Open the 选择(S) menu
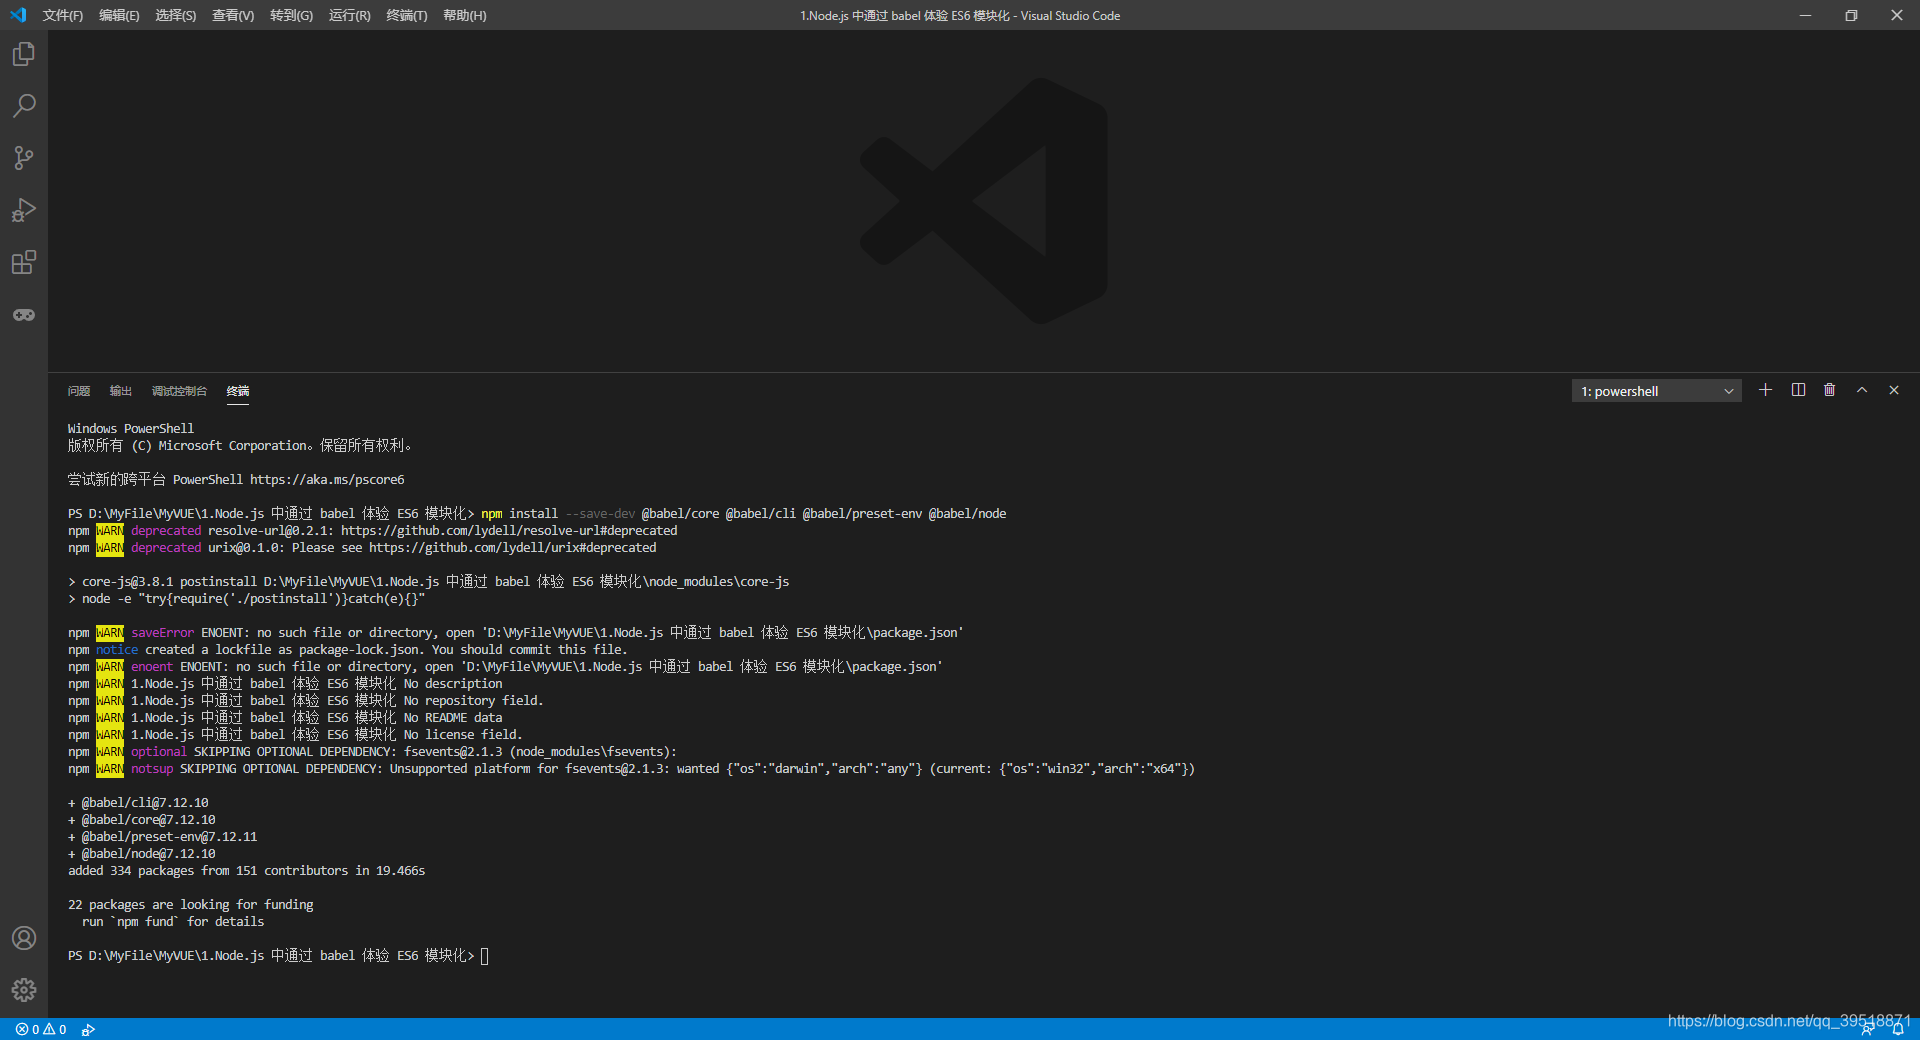The height and width of the screenshot is (1040, 1920). pyautogui.click(x=176, y=15)
